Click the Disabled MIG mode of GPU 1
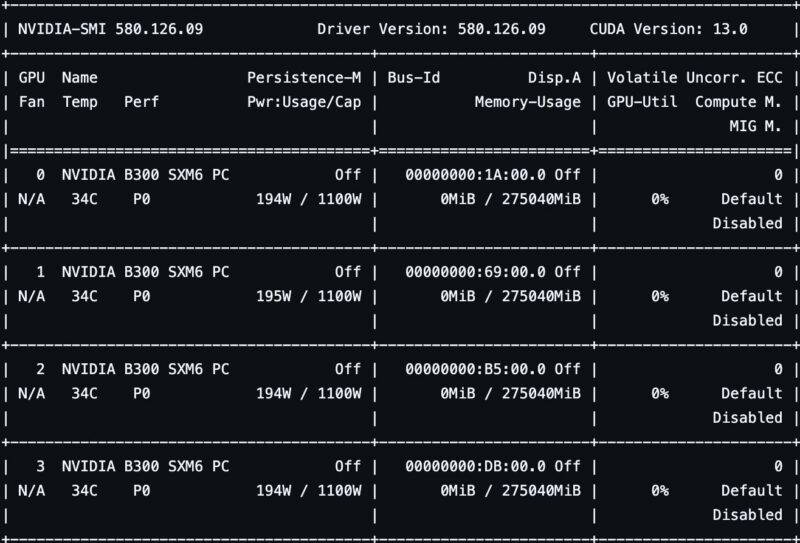The height and width of the screenshot is (543, 800). coord(747,320)
